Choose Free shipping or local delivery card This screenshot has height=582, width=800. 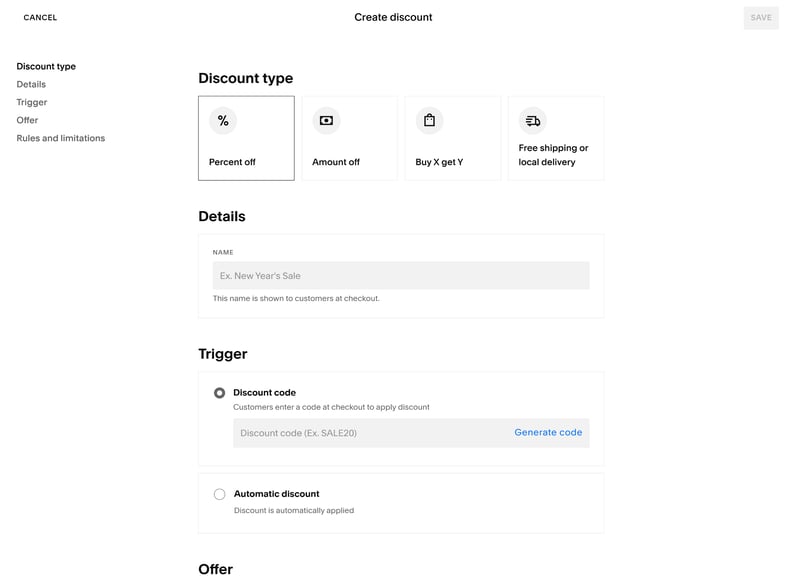pos(556,138)
